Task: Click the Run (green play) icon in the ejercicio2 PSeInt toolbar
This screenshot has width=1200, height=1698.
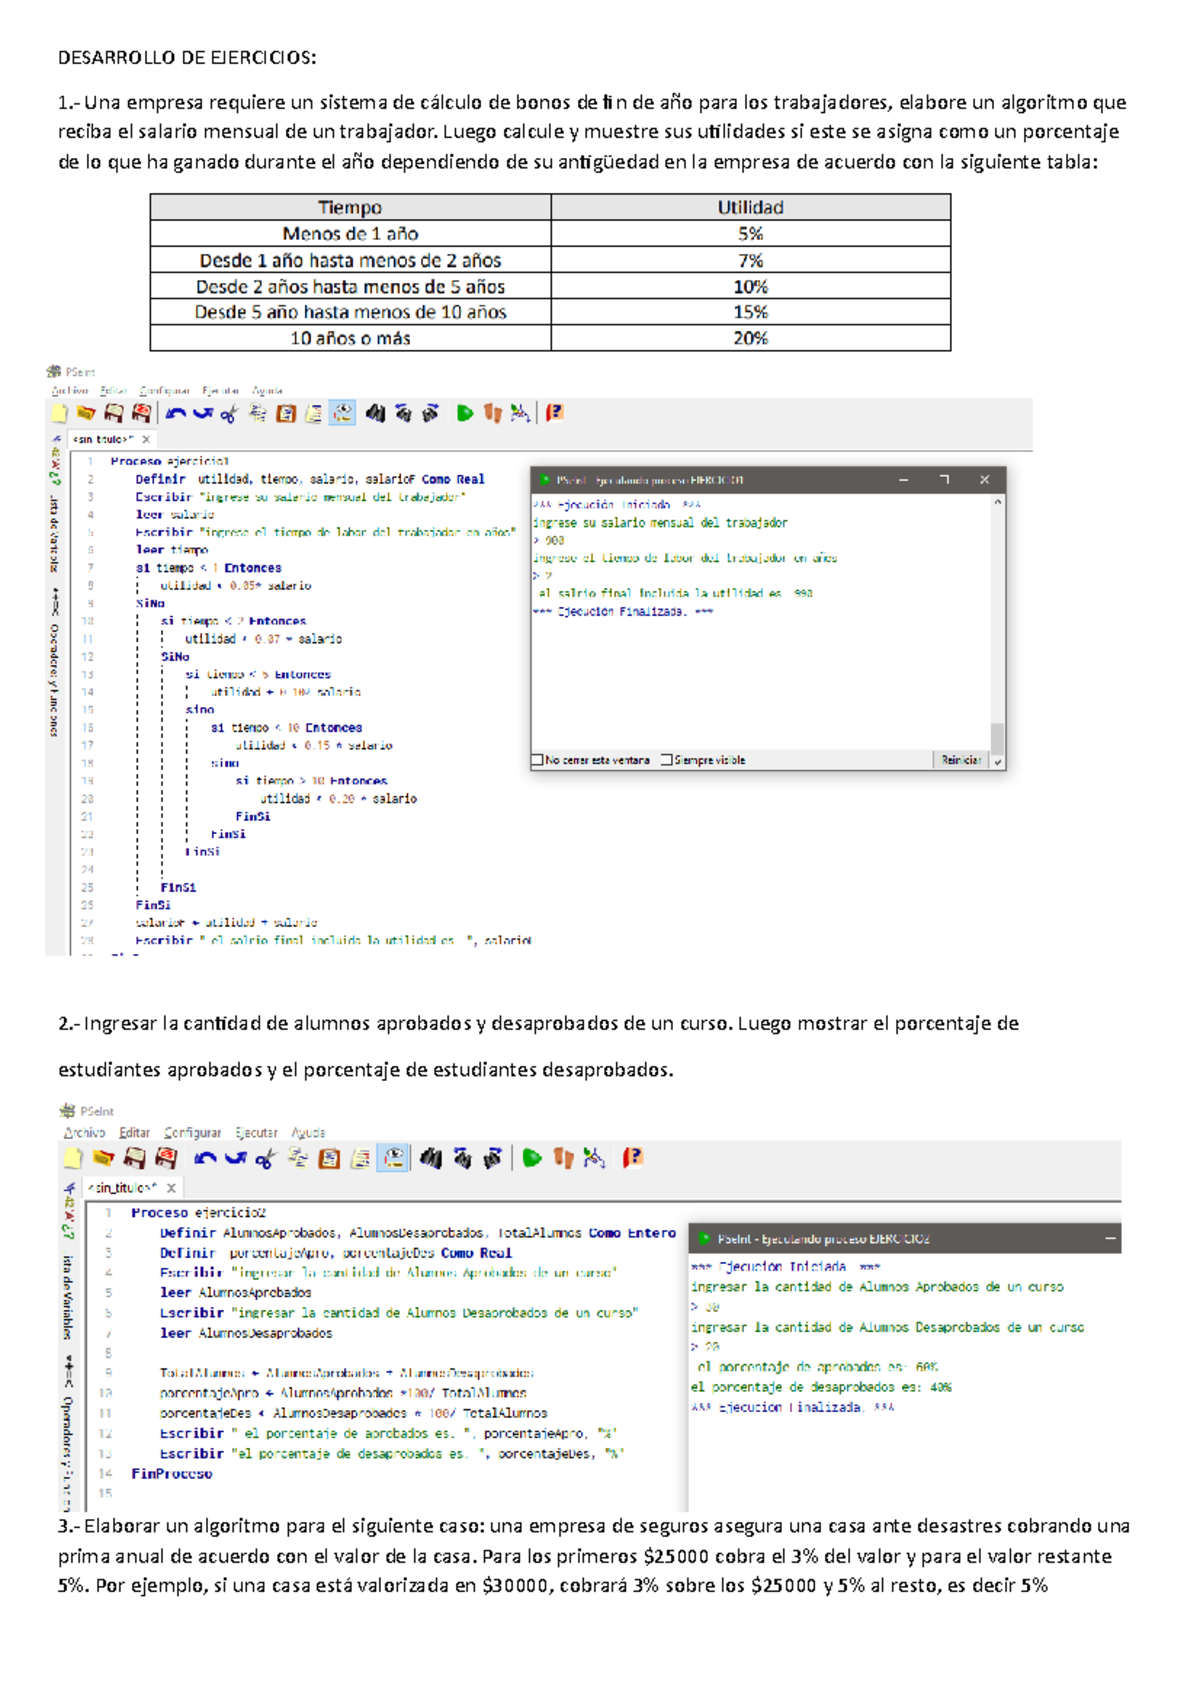Action: [x=532, y=1158]
